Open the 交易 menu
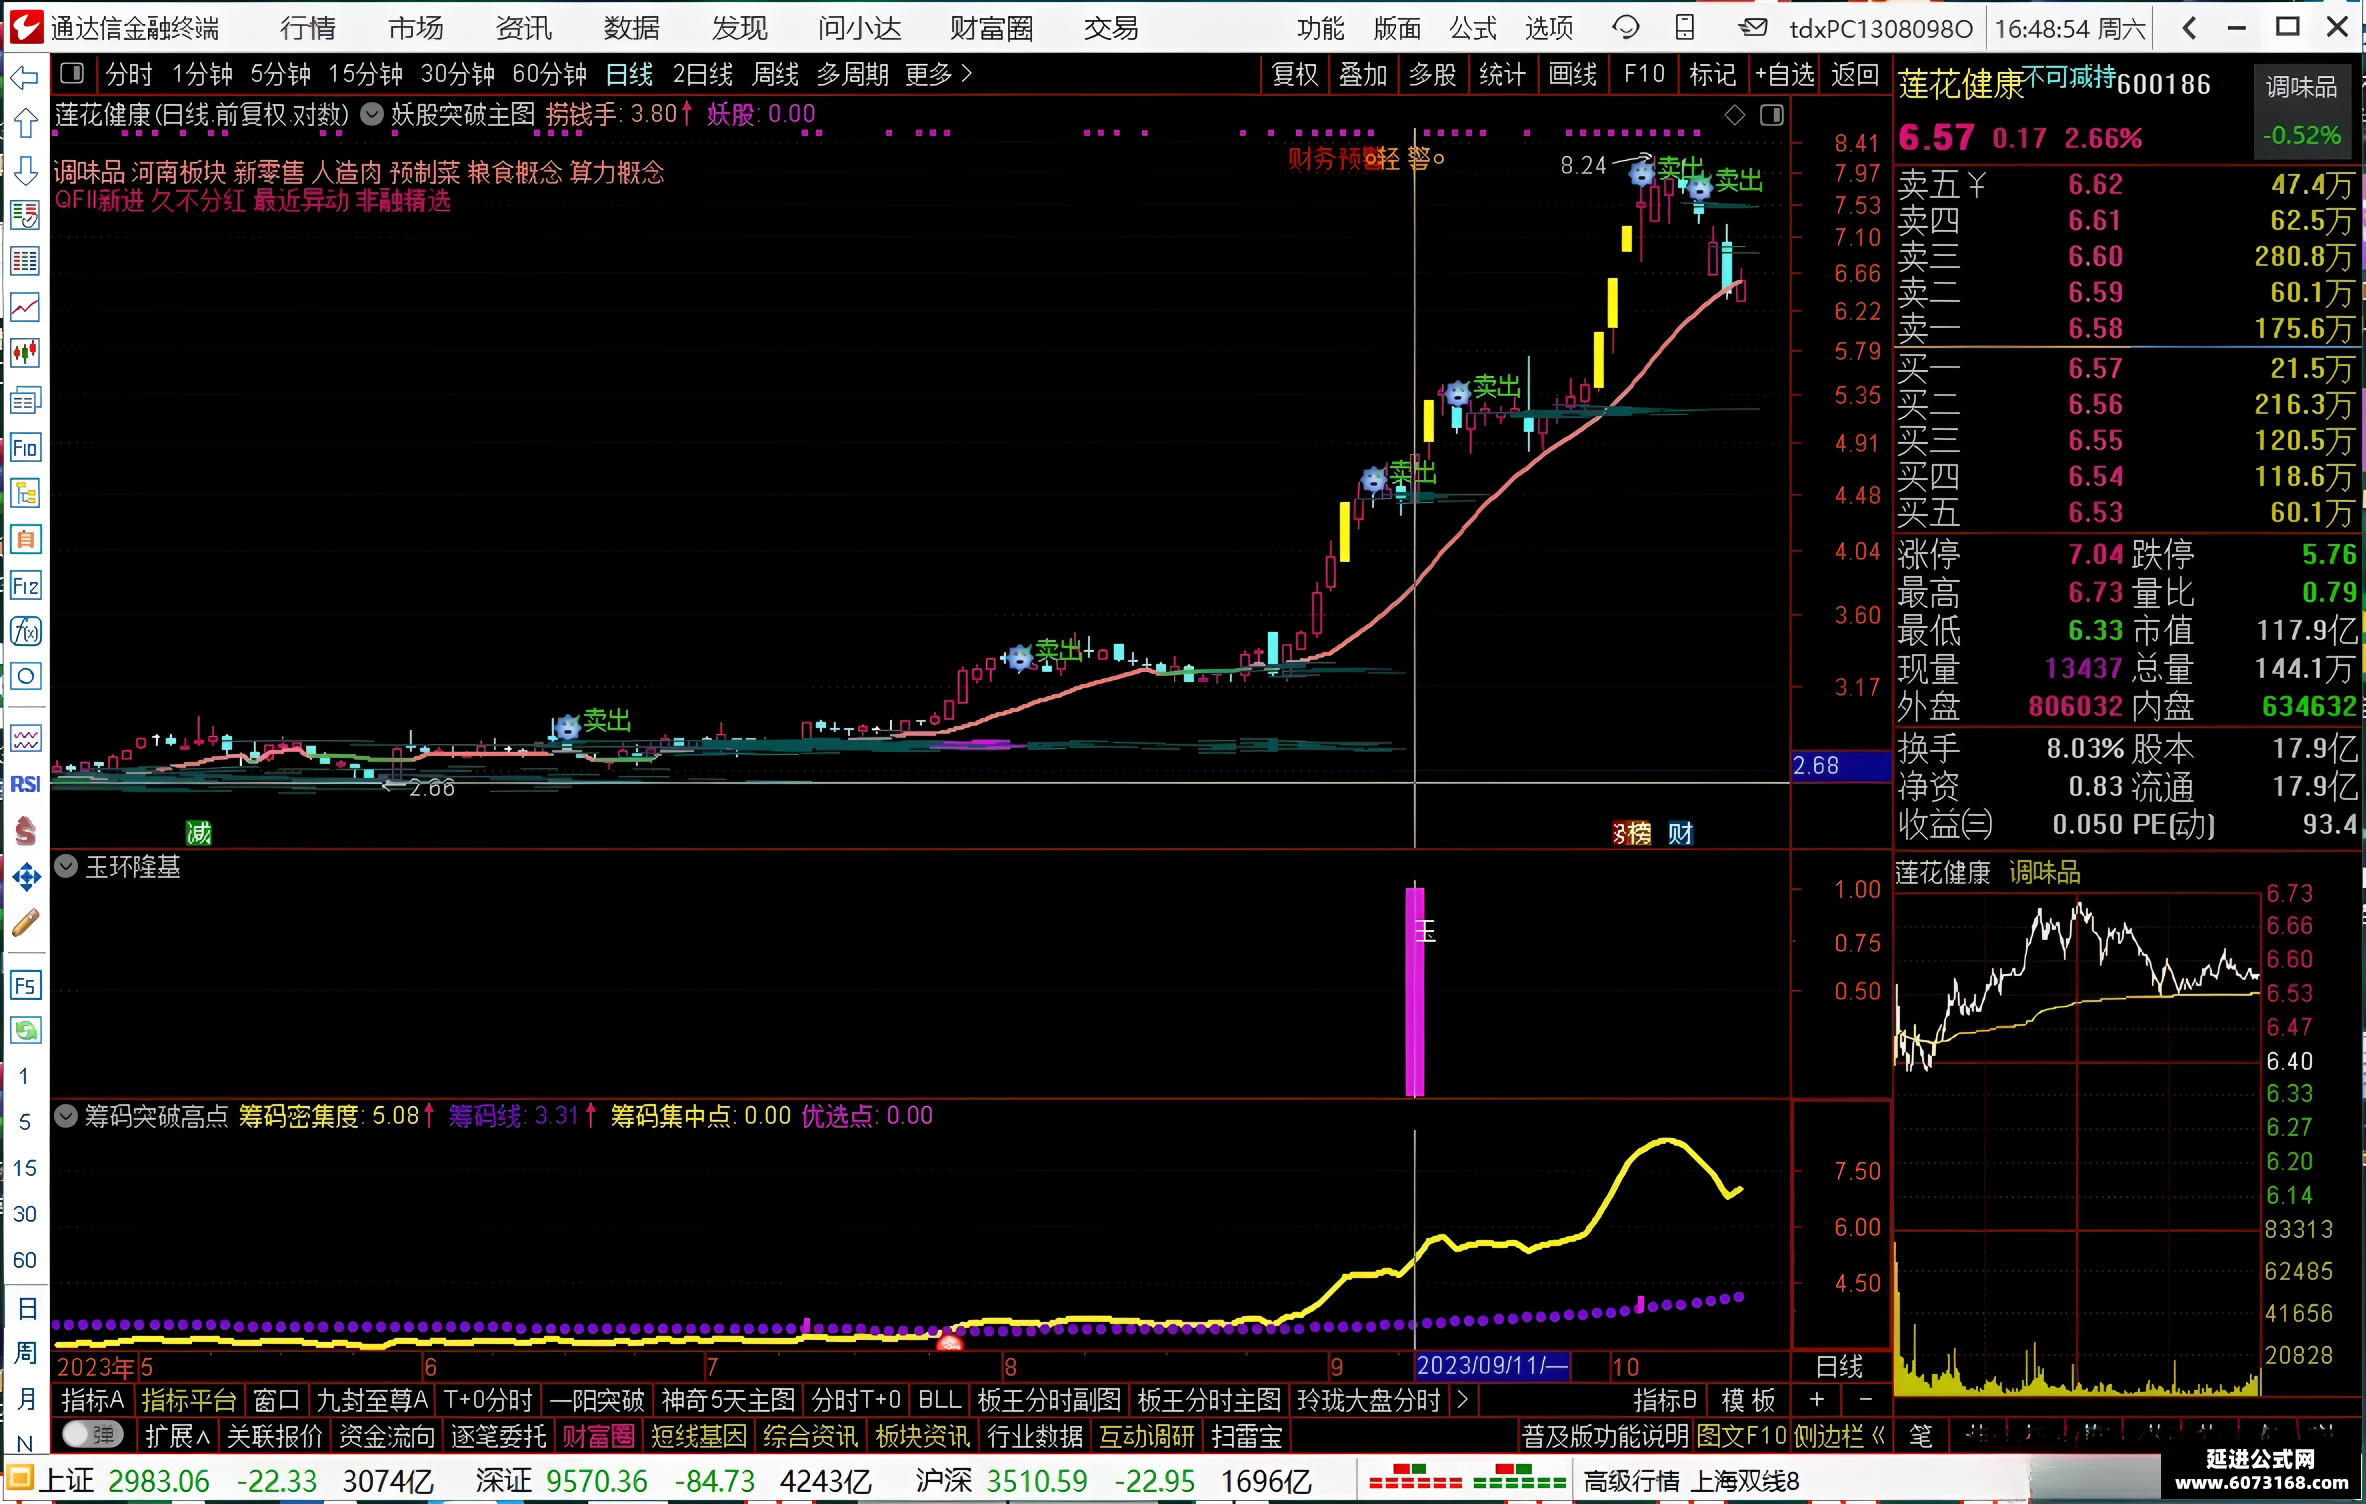Screen dimensions: 2366x1504 pos(1111,28)
